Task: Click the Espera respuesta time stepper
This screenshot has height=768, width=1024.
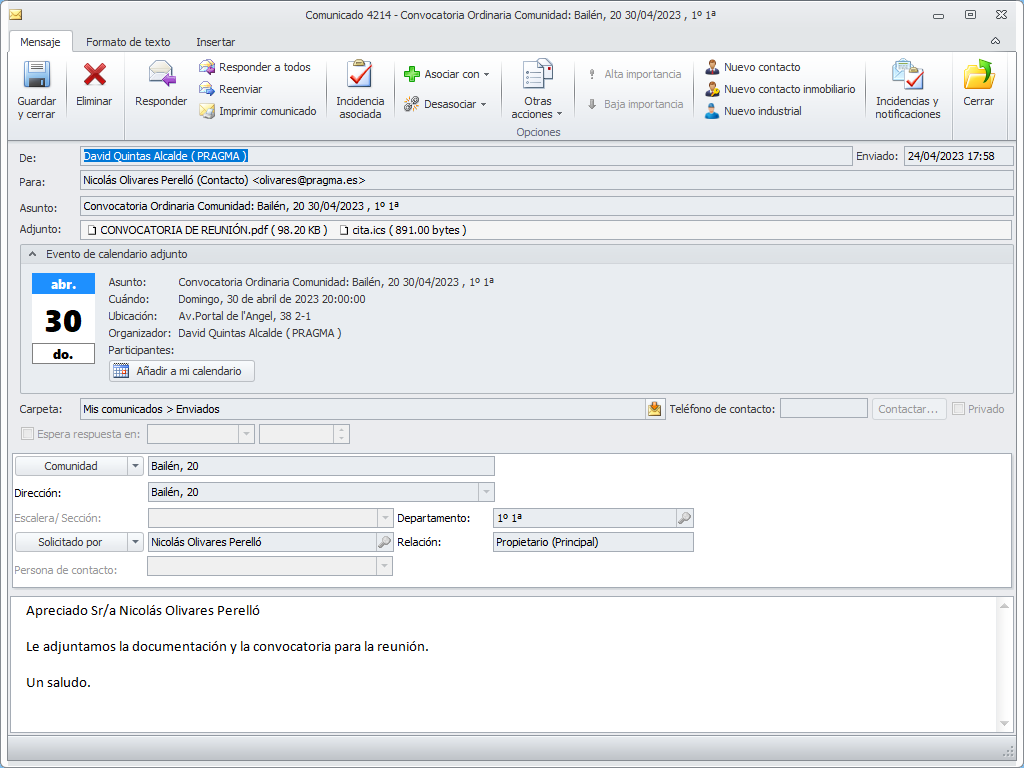Action: [x=342, y=434]
